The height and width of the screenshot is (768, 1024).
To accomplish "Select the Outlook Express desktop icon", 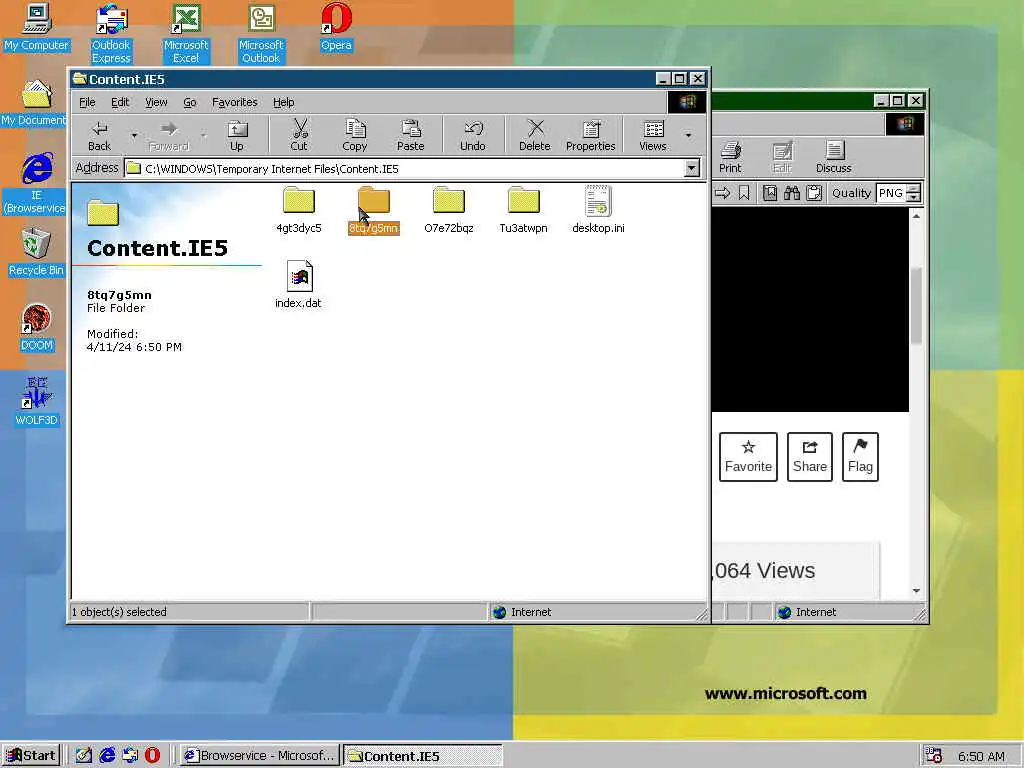I will pyautogui.click(x=111, y=34).
